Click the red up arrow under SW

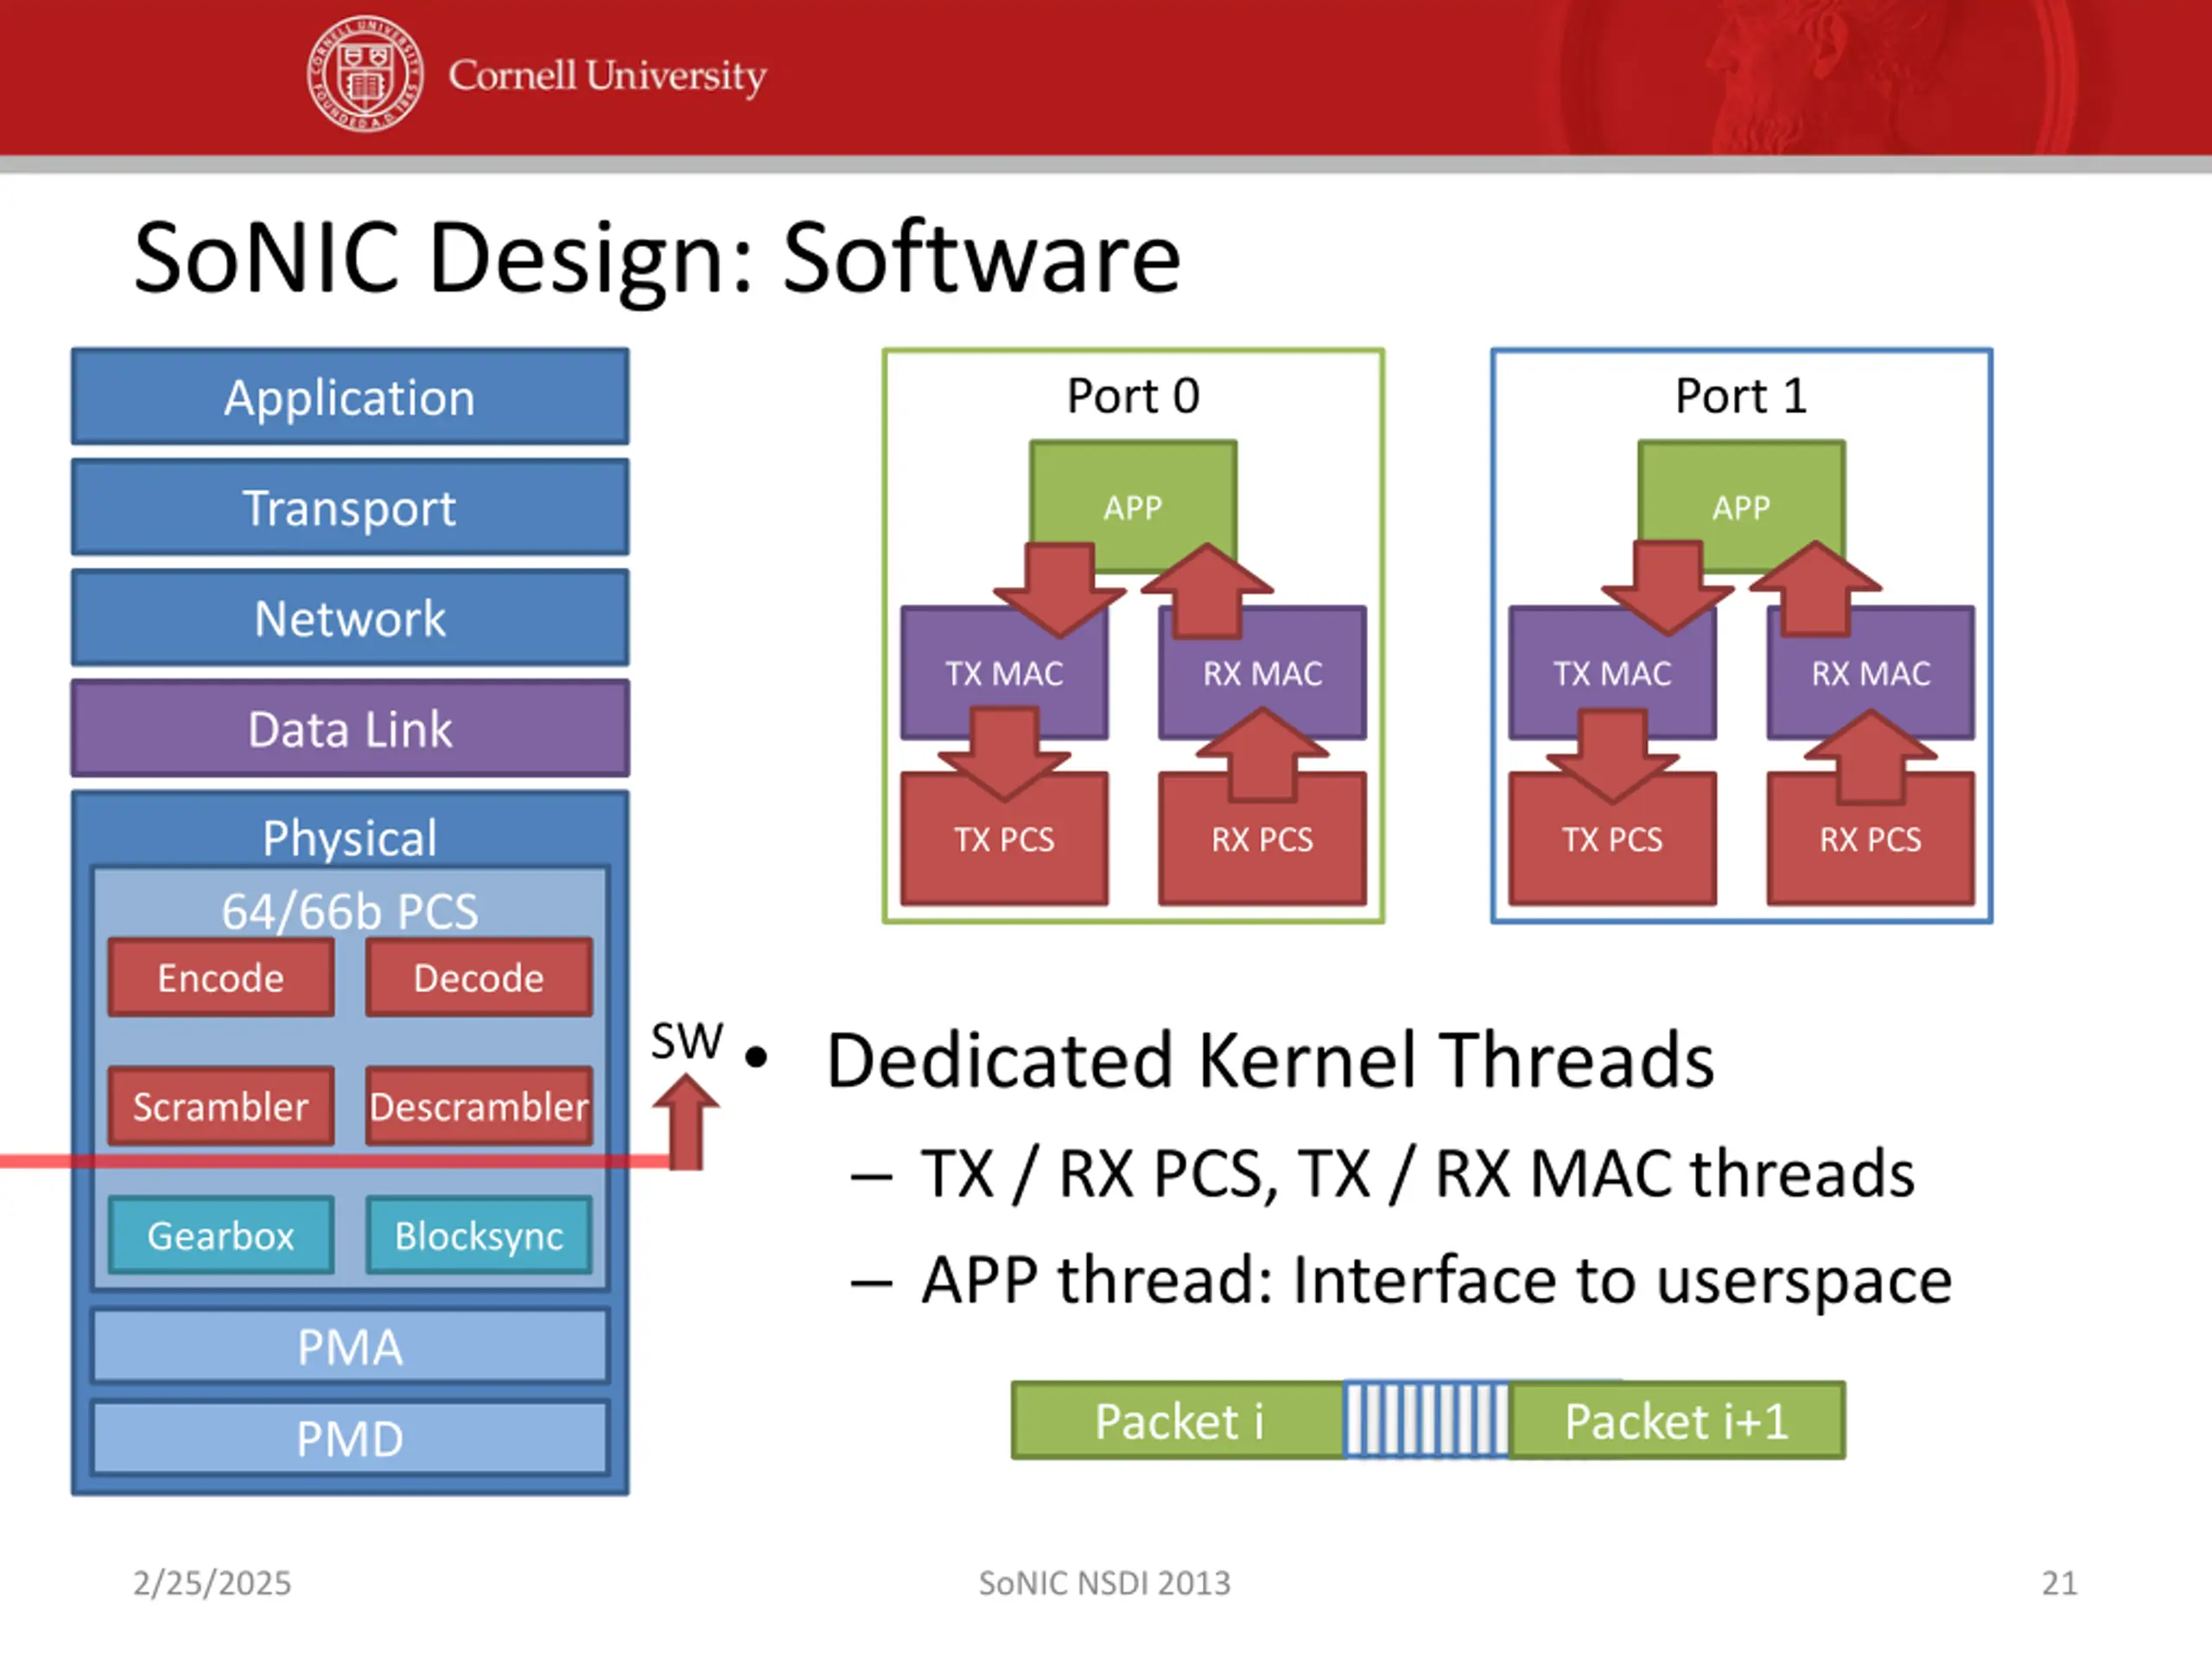(686, 1122)
